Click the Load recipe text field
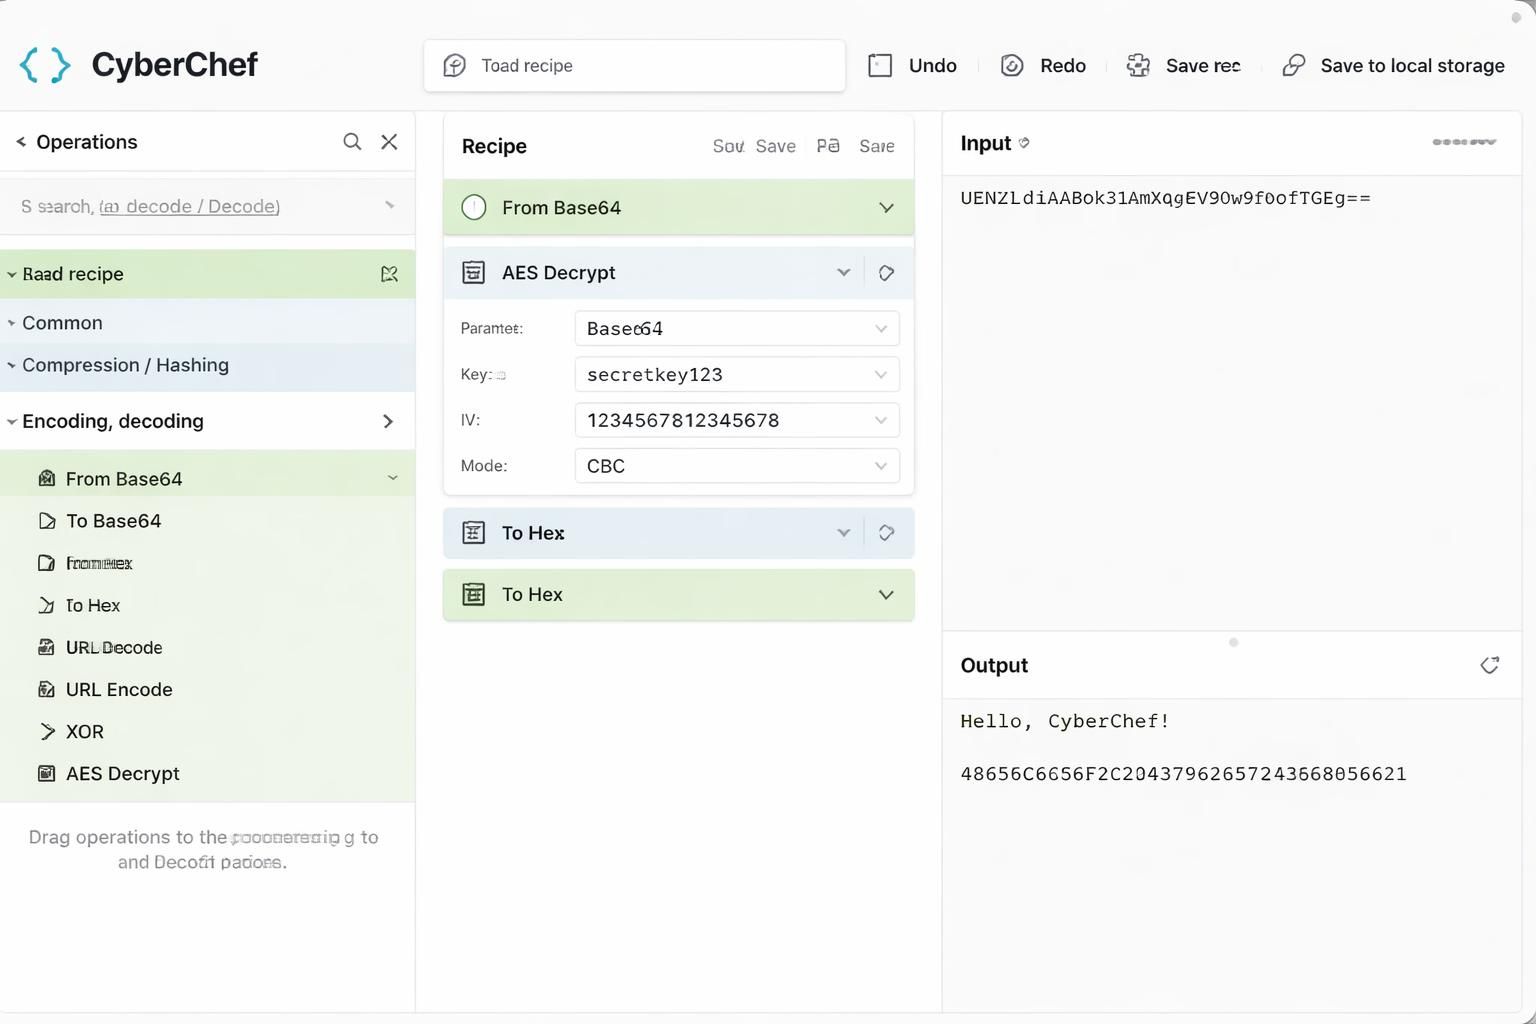1536x1024 pixels. (635, 66)
